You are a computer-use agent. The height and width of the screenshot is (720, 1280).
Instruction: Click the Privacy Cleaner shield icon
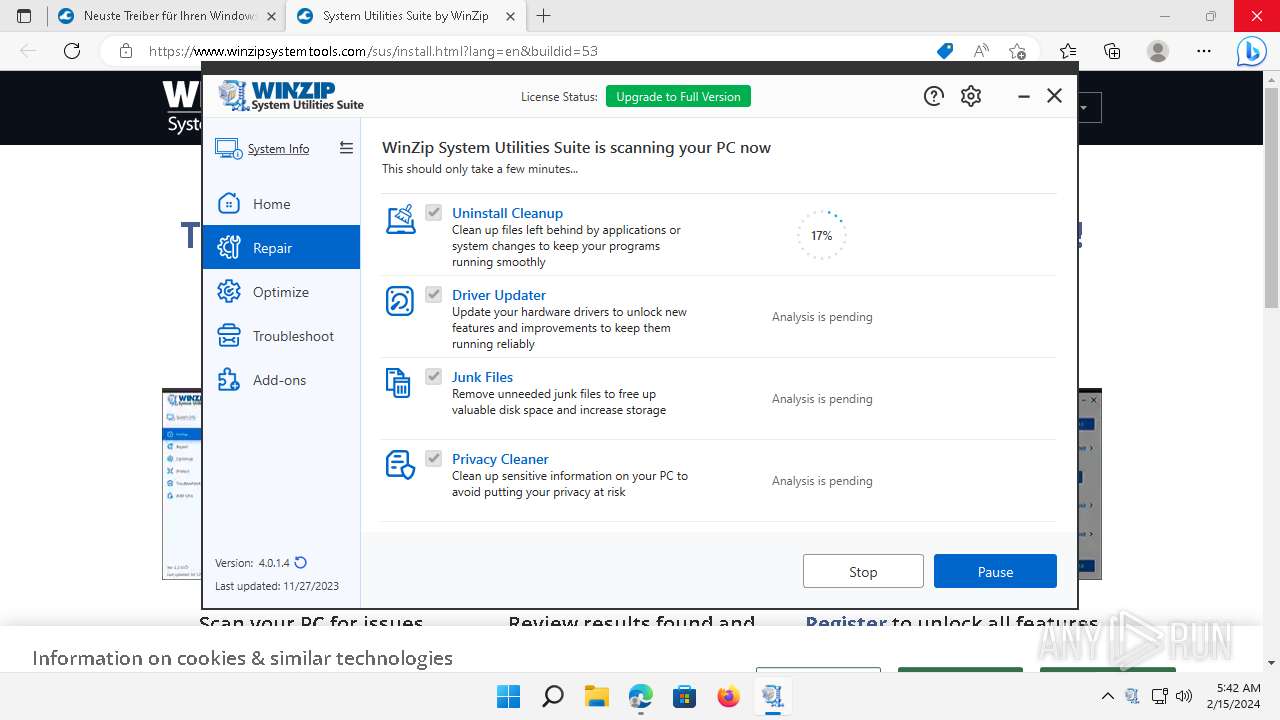click(x=400, y=465)
